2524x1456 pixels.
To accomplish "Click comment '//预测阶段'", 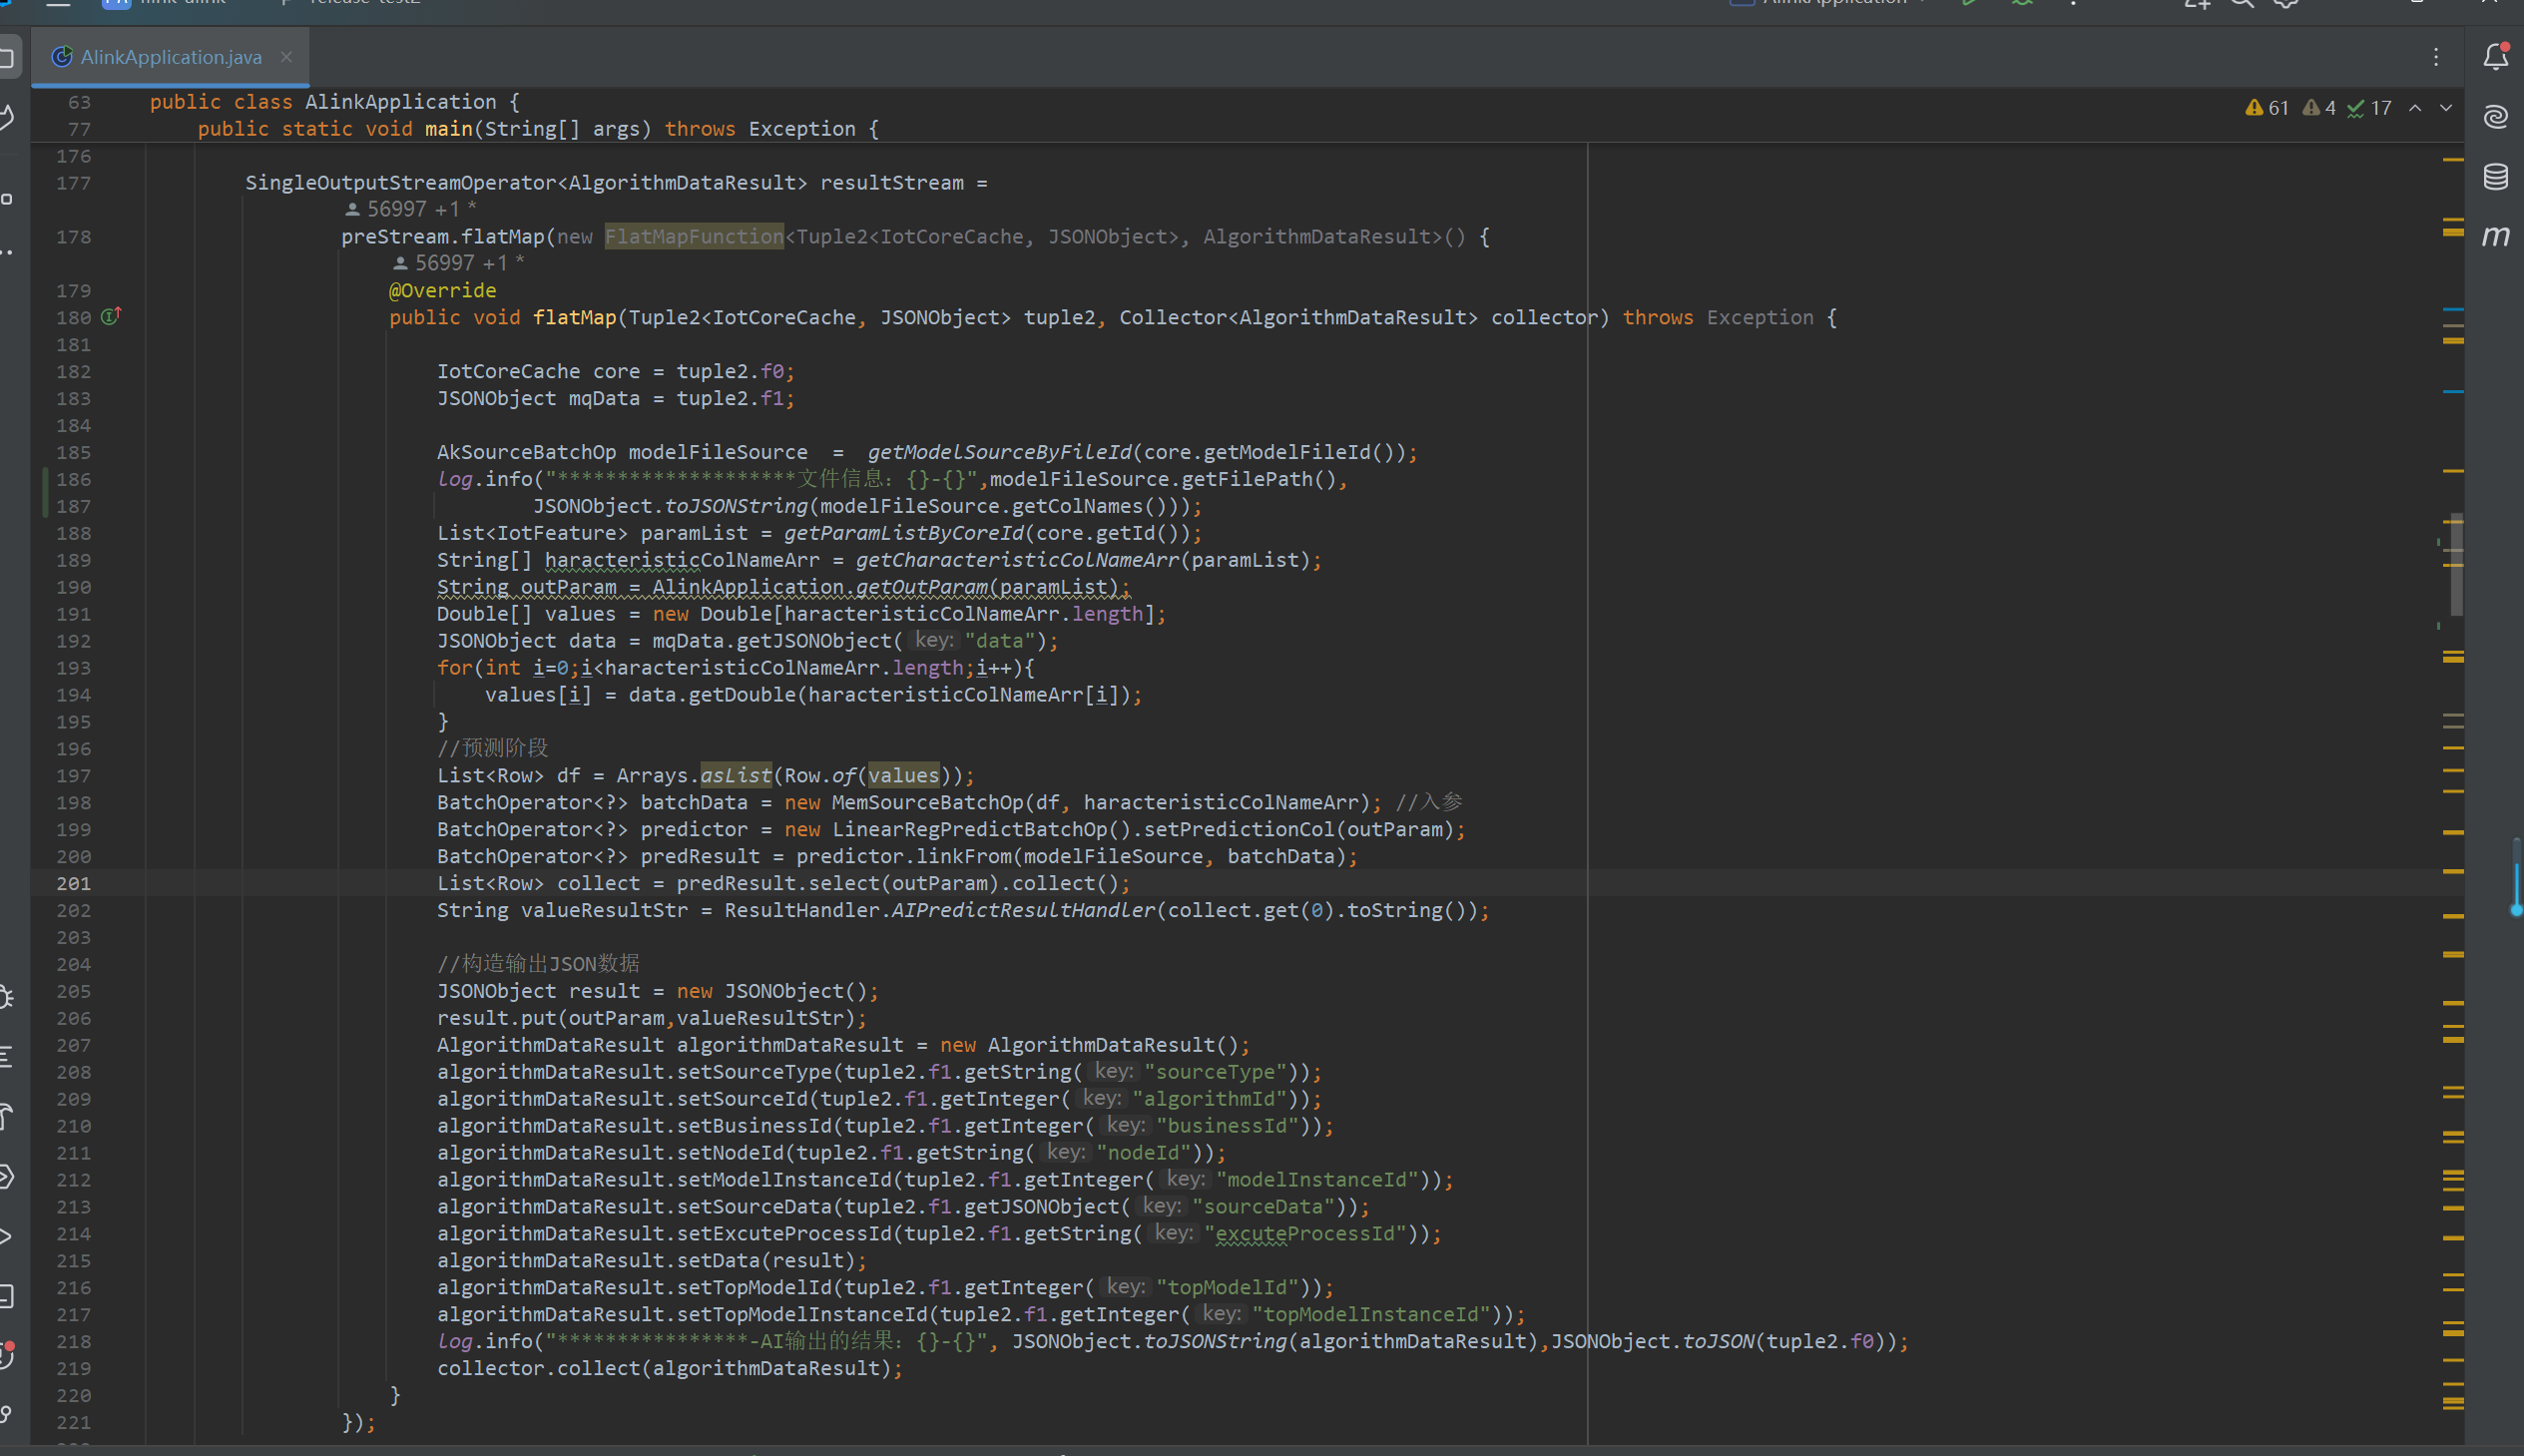I will point(492,749).
